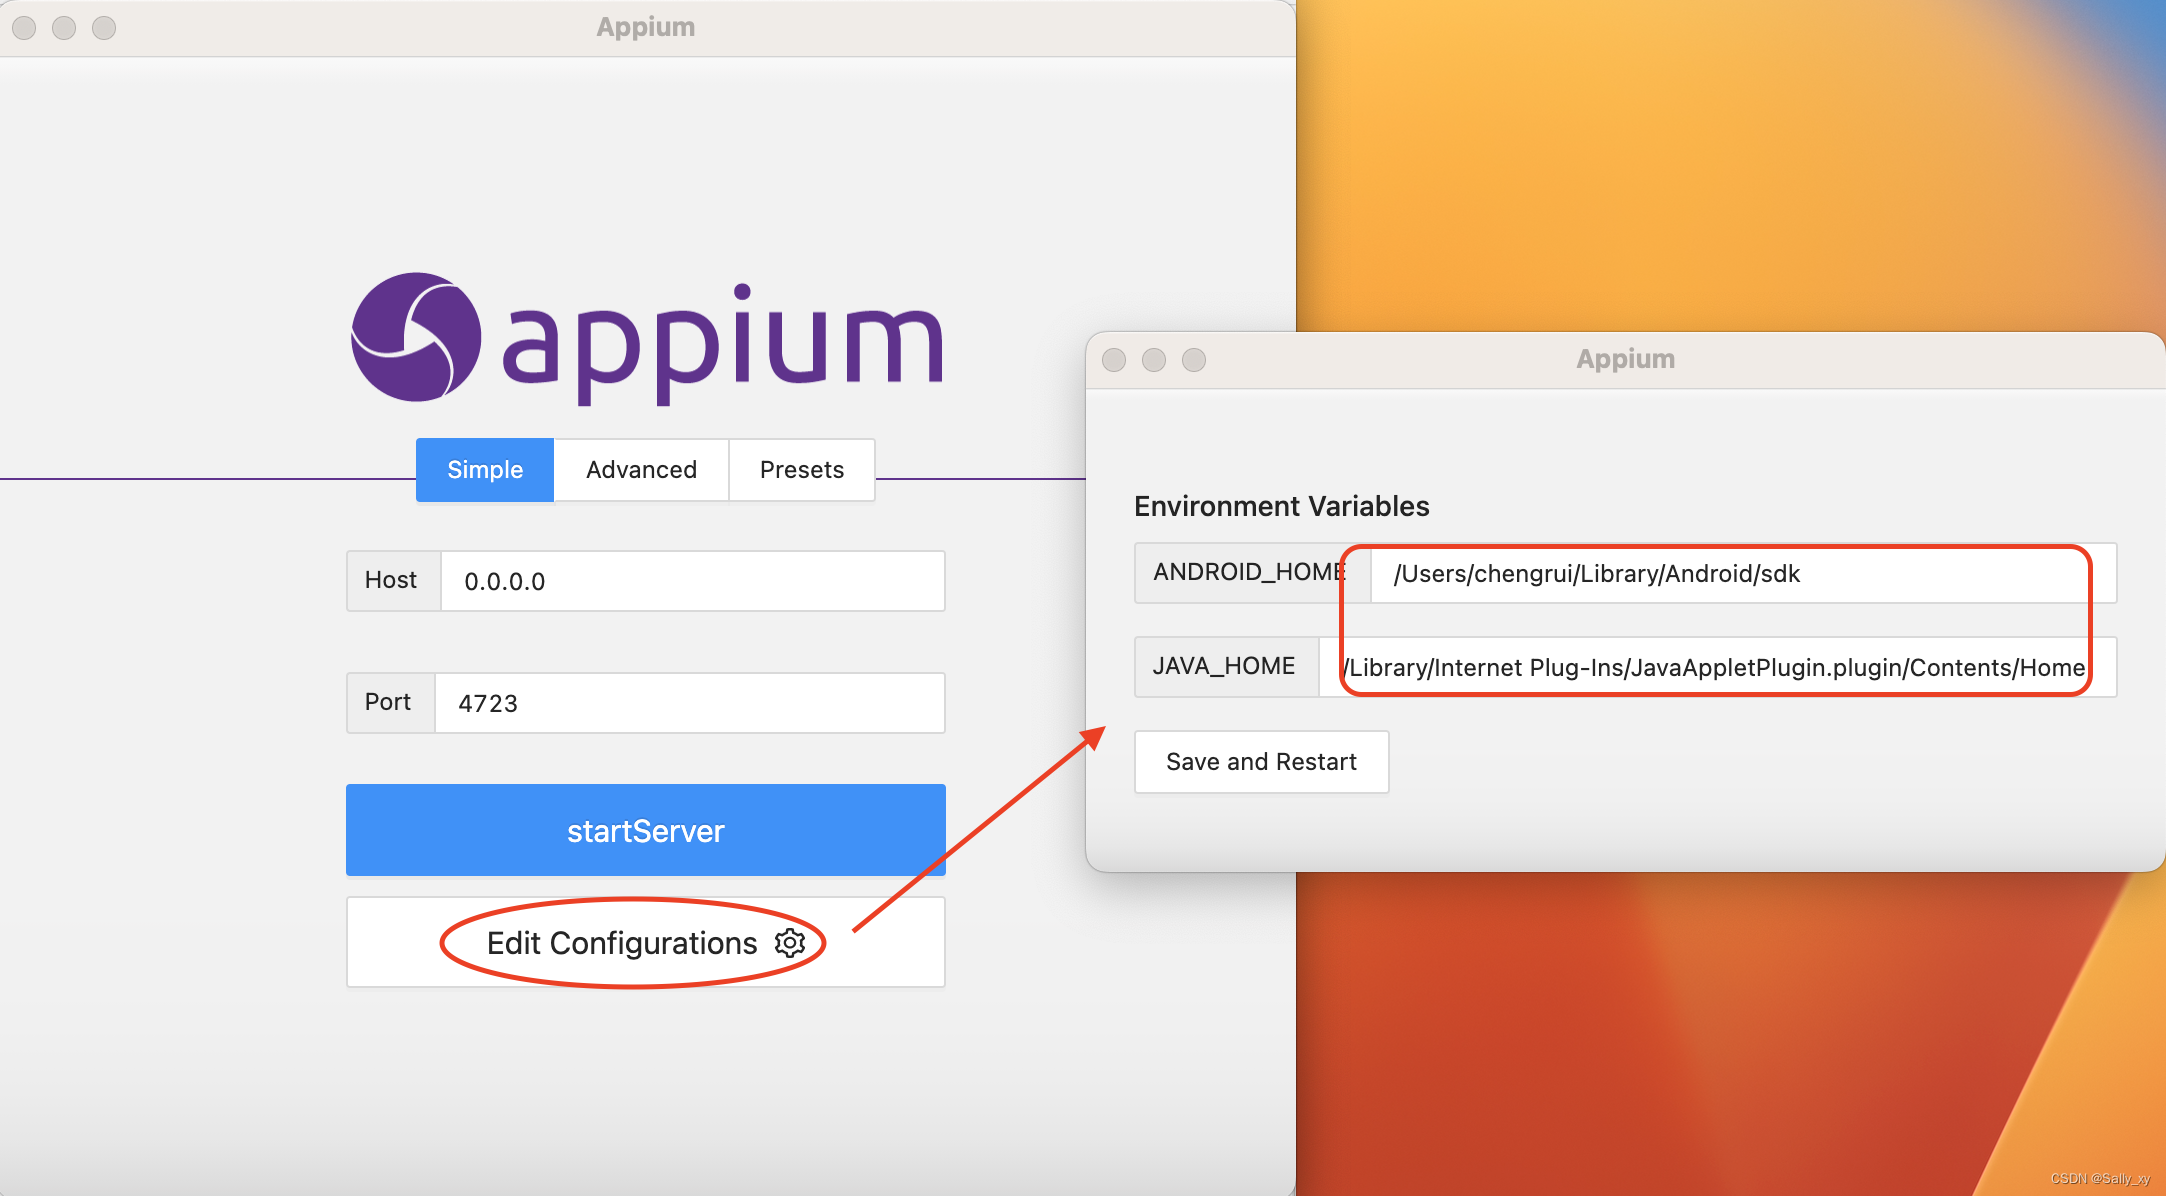Image resolution: width=2166 pixels, height=1196 pixels.
Task: Open the Advanced tab
Action: tap(641, 470)
